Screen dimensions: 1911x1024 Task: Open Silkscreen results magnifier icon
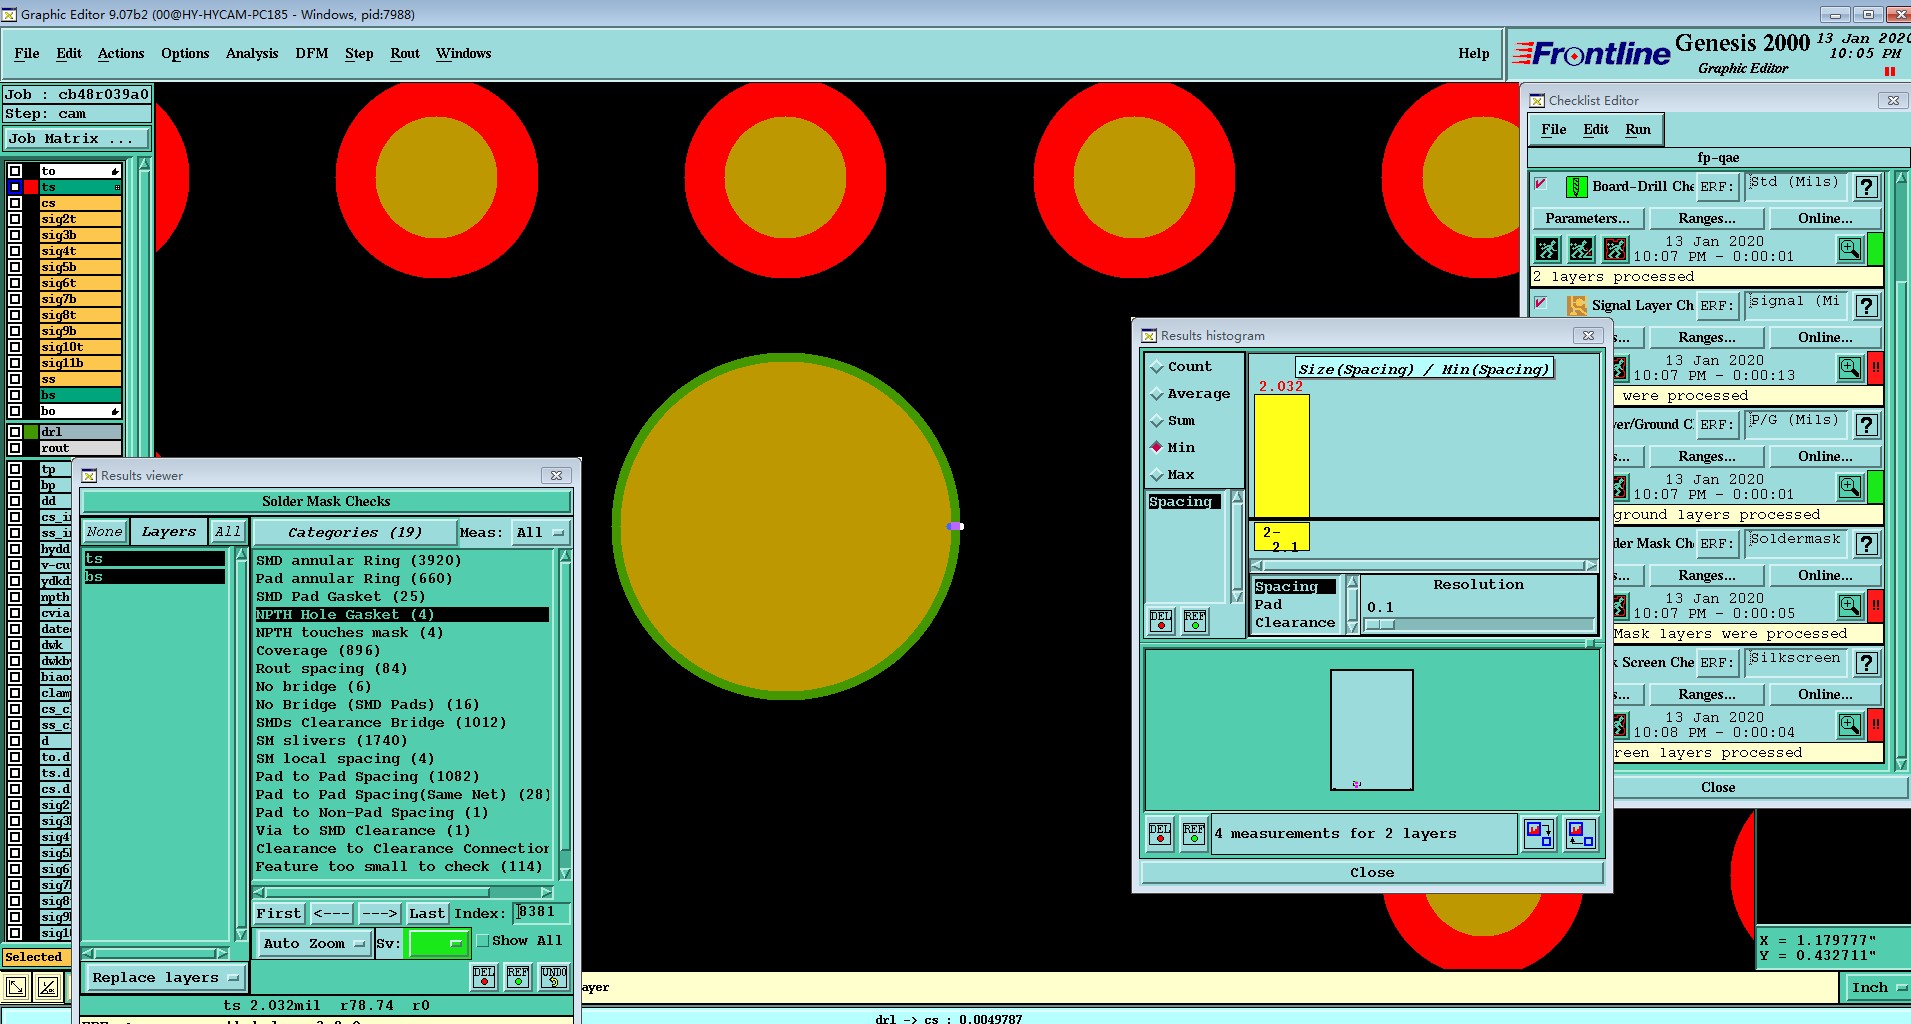click(x=1850, y=725)
